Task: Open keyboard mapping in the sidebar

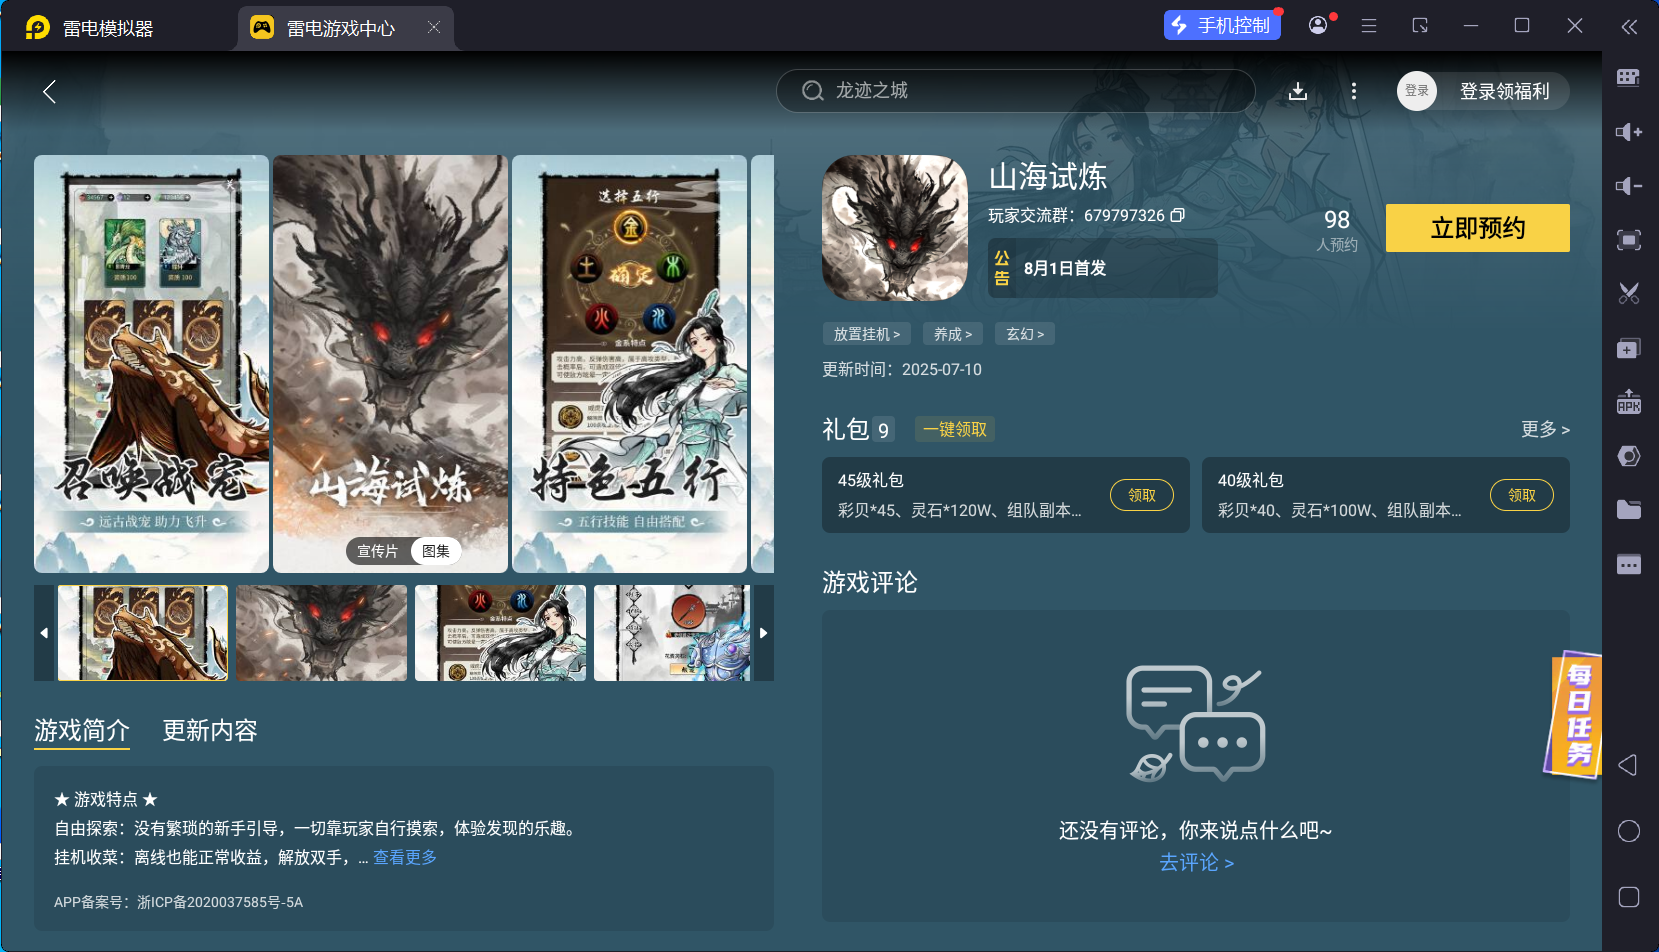Action: click(1629, 78)
